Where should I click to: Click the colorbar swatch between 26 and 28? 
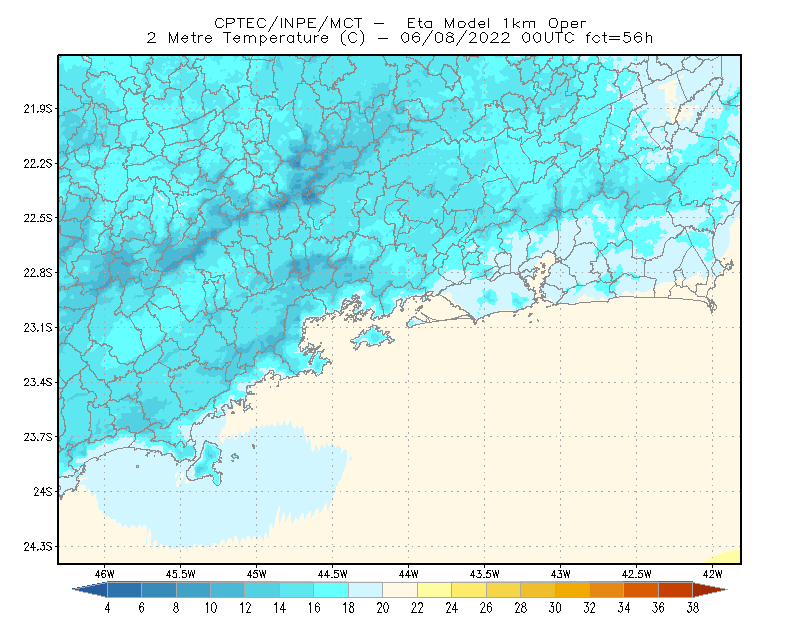tap(503, 589)
